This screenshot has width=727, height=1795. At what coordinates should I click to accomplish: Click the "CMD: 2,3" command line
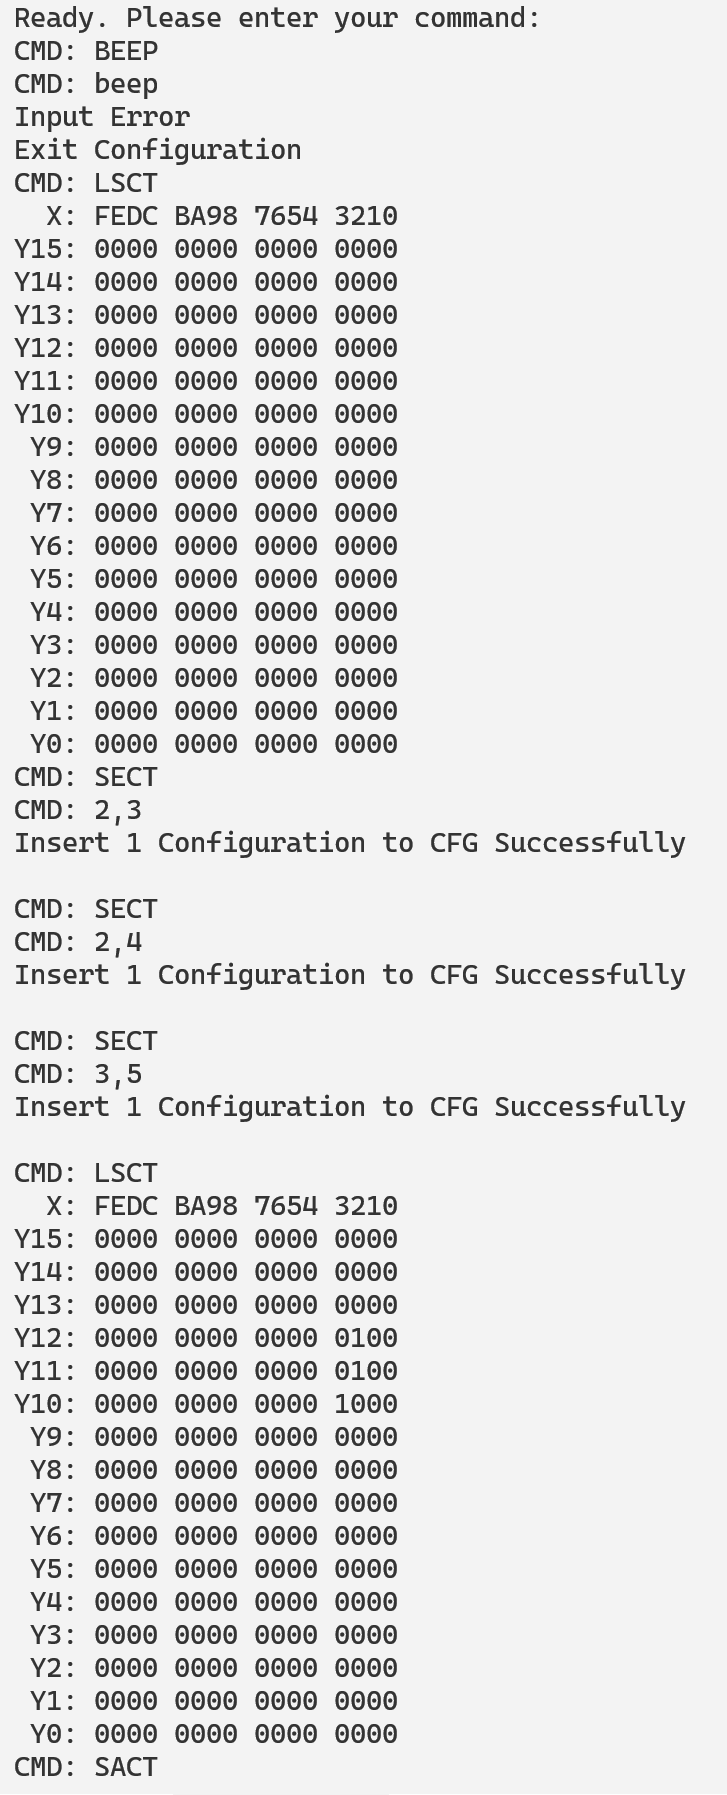(78, 810)
